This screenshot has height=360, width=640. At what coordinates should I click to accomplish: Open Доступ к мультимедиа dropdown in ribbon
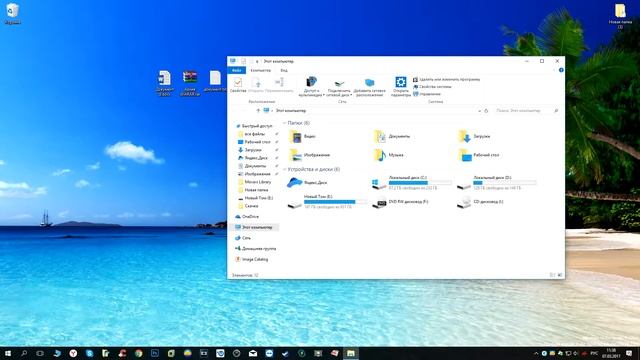311,87
